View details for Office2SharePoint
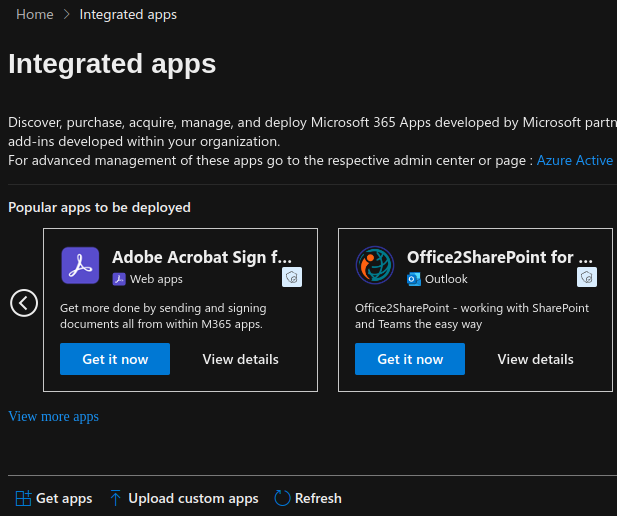Screen dimensions: 617x516 (535, 359)
